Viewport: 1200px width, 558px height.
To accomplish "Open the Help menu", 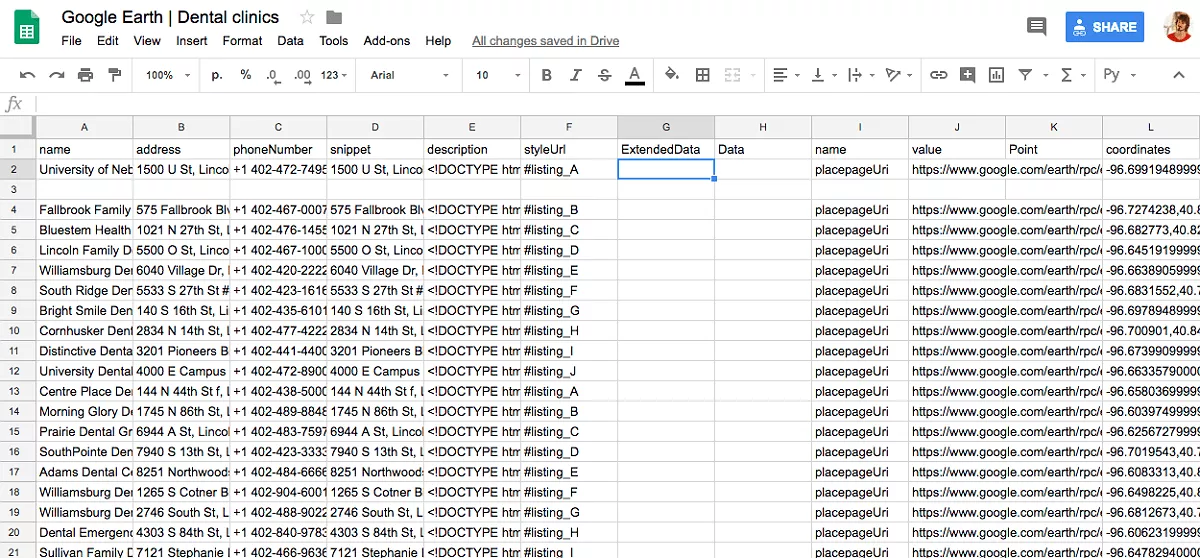I will 438,41.
